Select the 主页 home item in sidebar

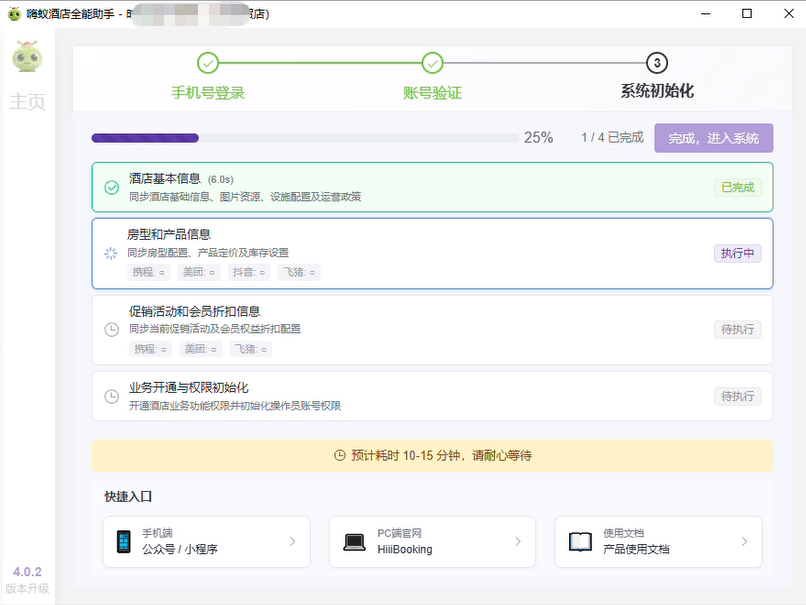tap(27, 100)
